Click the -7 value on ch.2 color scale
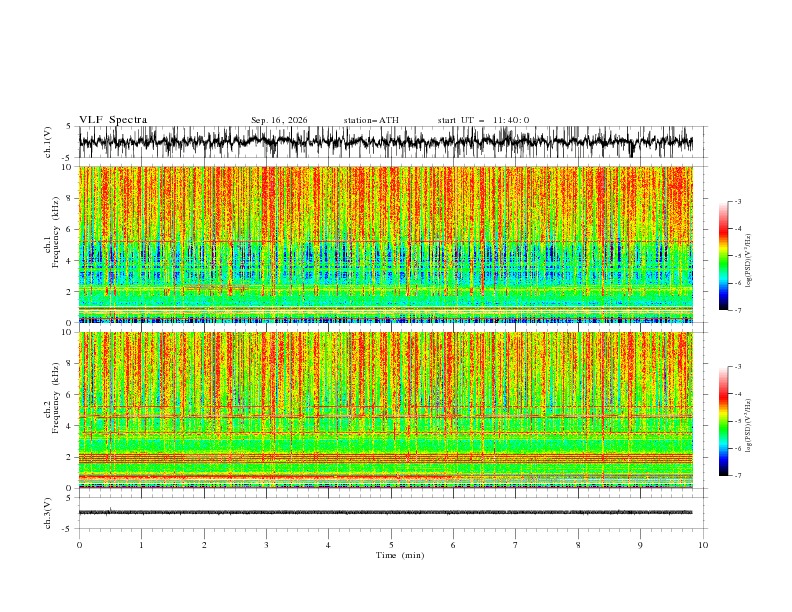This screenshot has width=792, height=612. [x=737, y=476]
